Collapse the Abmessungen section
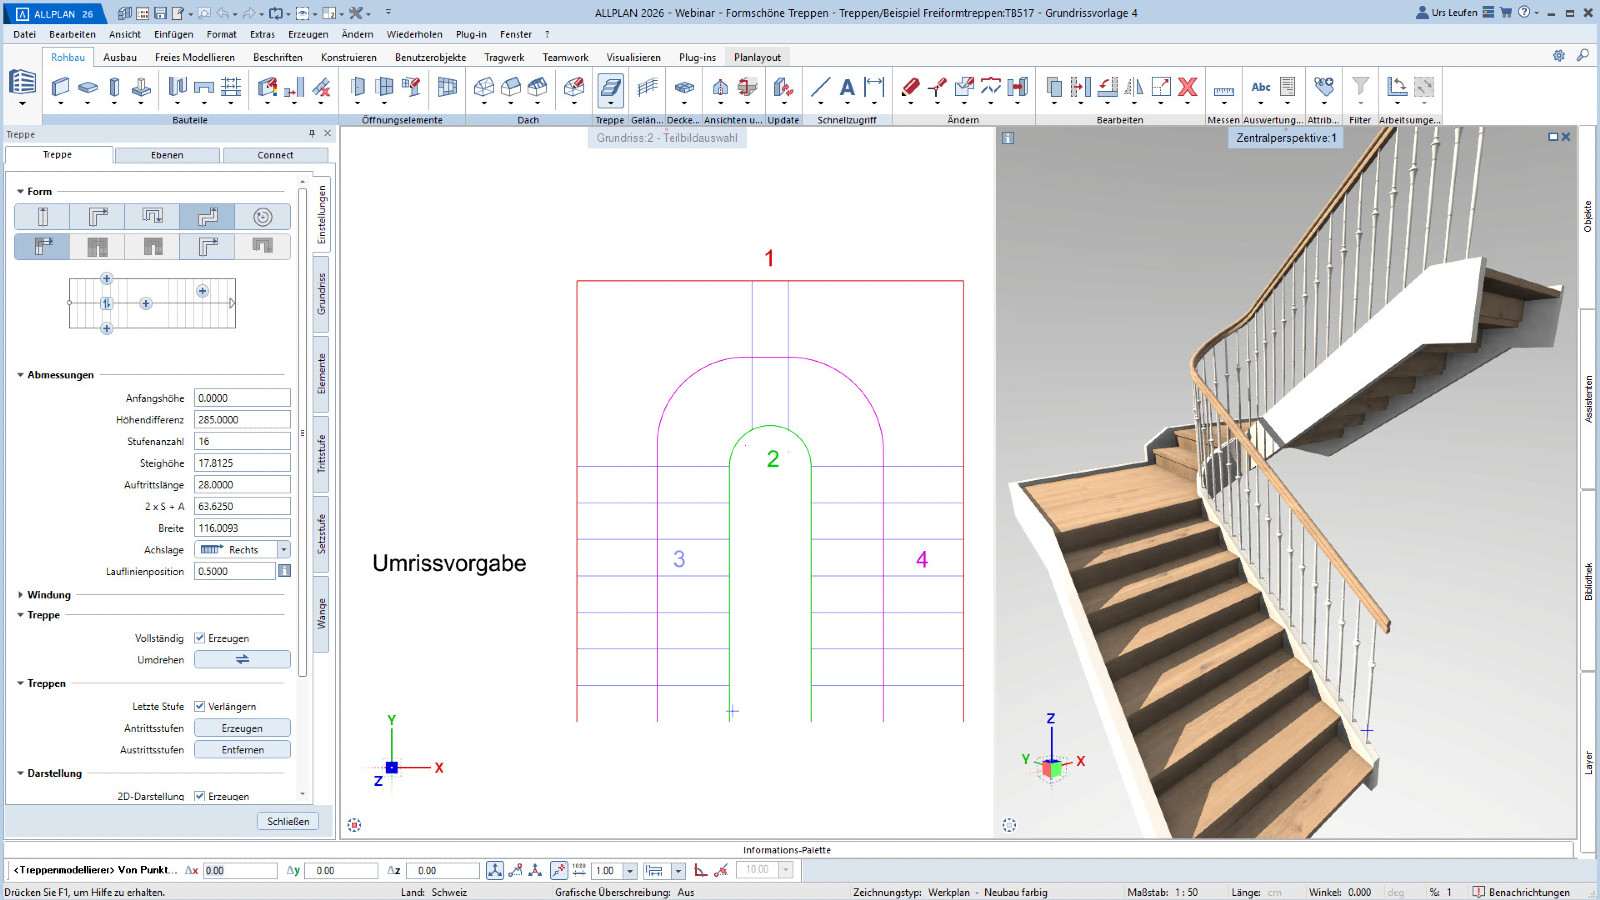This screenshot has height=900, width=1600. pyautogui.click(x=21, y=375)
